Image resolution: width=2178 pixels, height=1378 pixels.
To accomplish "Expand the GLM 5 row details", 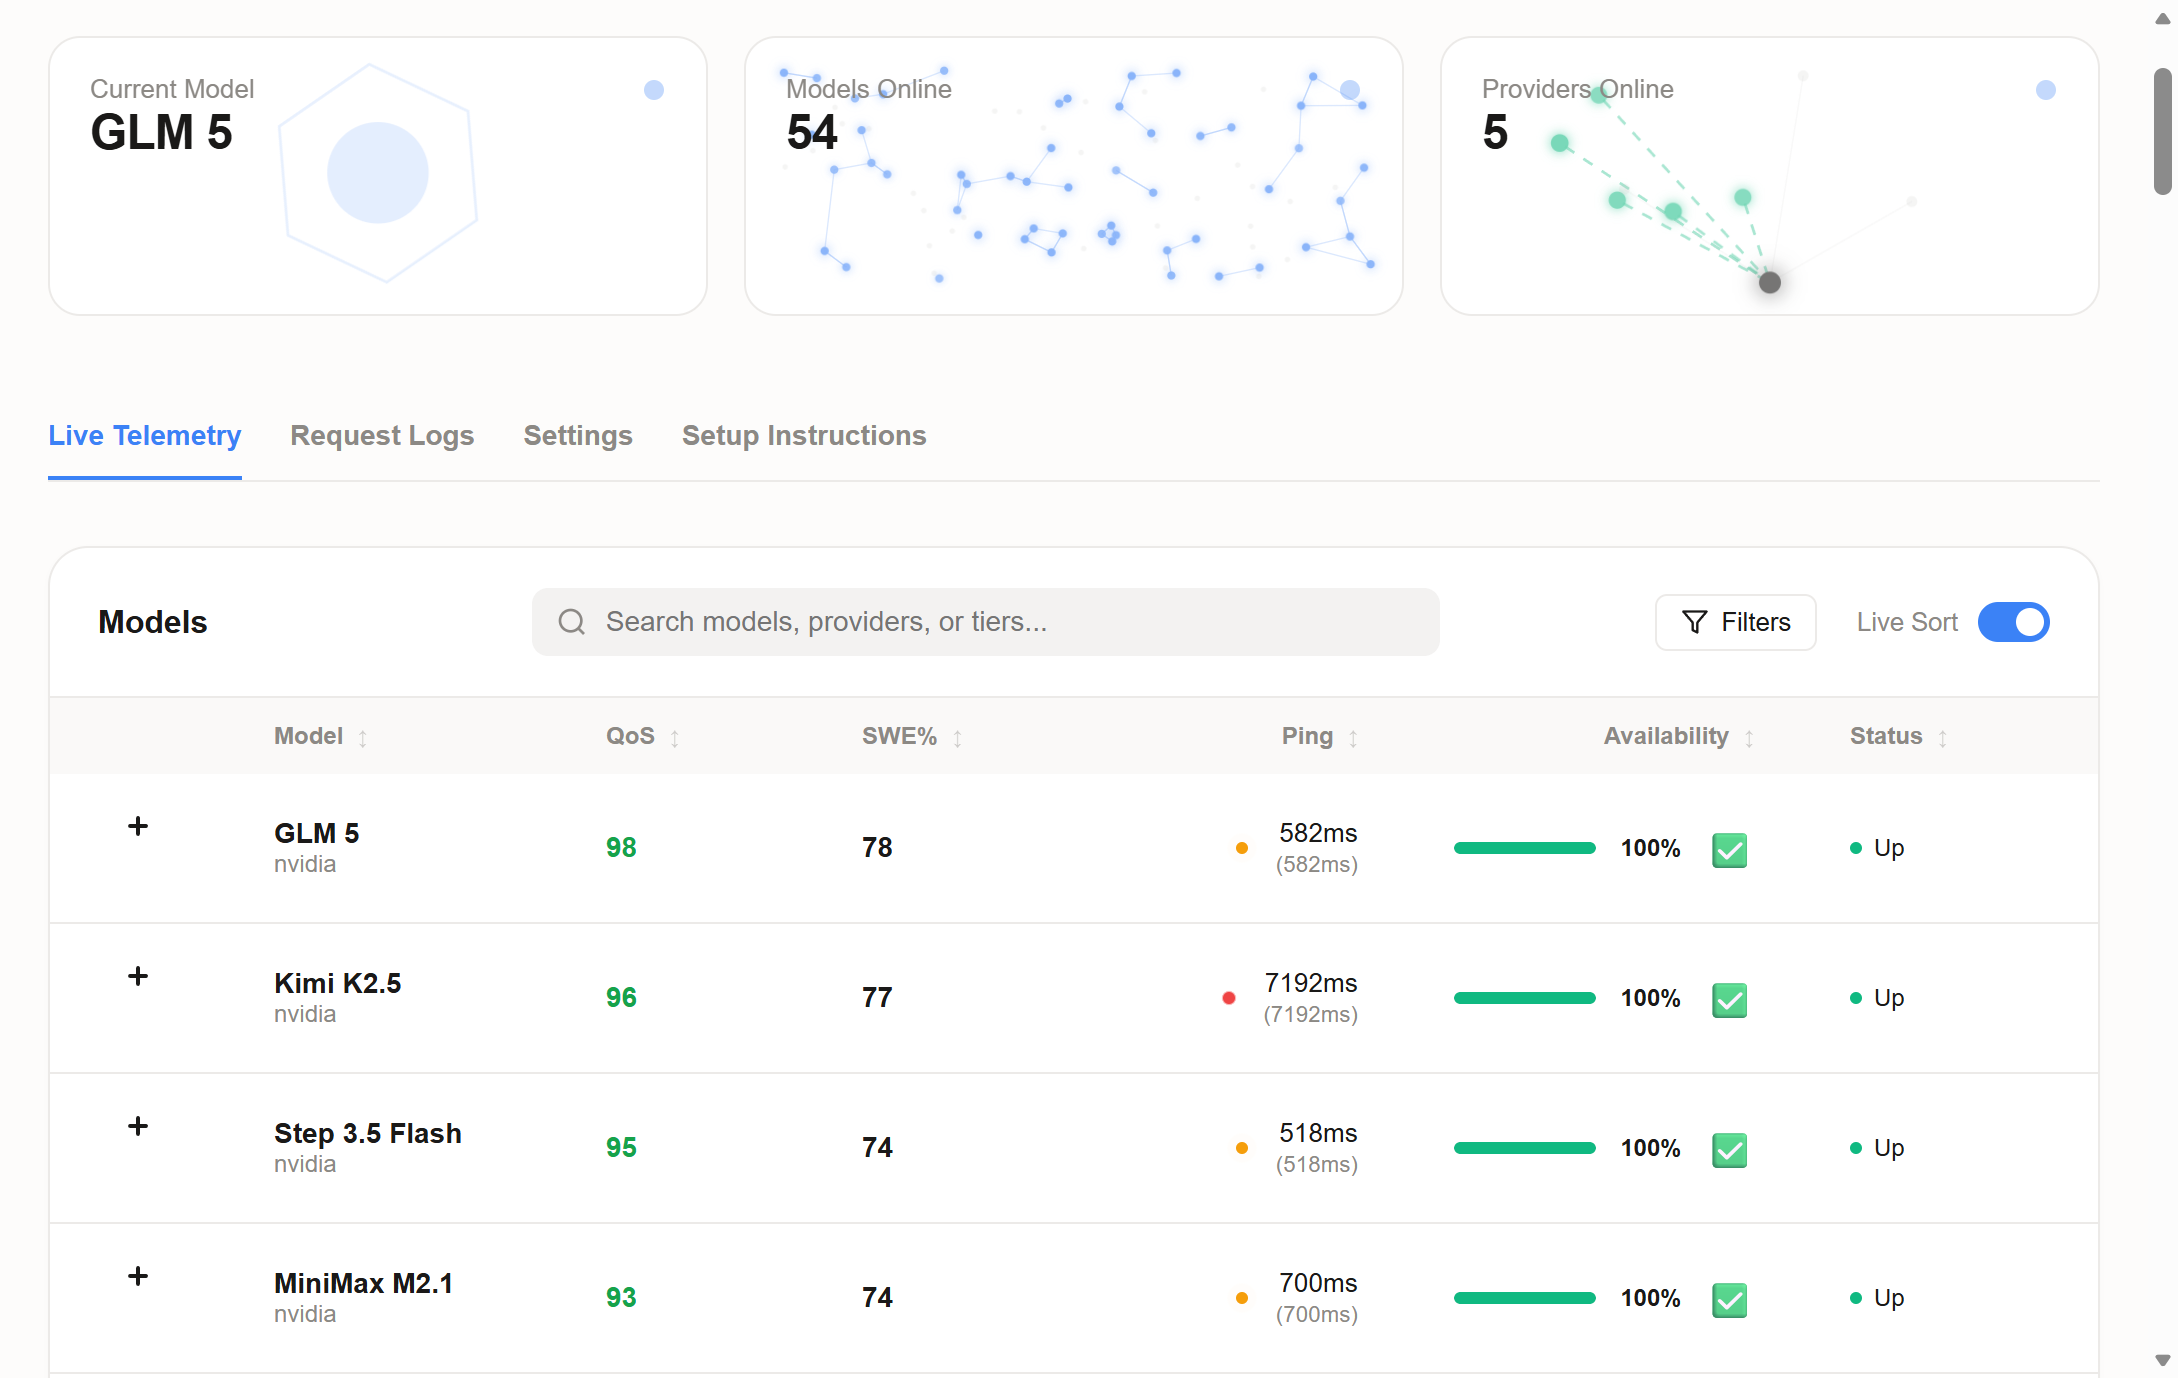I will coord(138,826).
